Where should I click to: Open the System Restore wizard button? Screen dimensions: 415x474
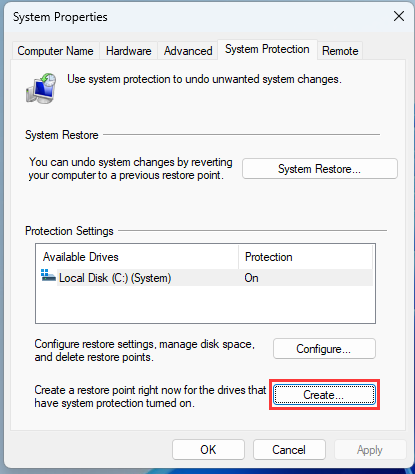tap(320, 169)
